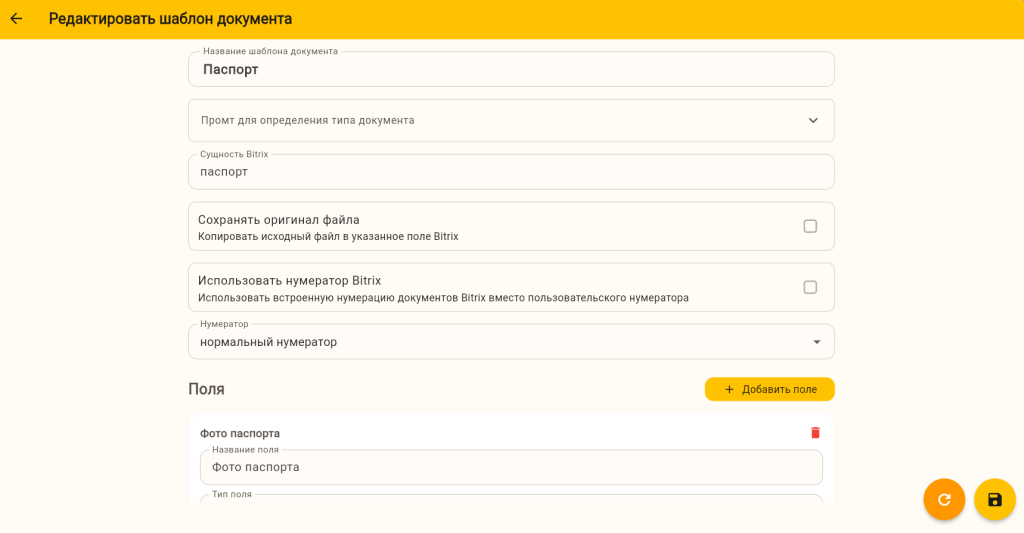Click the plus icon in Добавить поле
The image size is (1024, 533).
(729, 390)
